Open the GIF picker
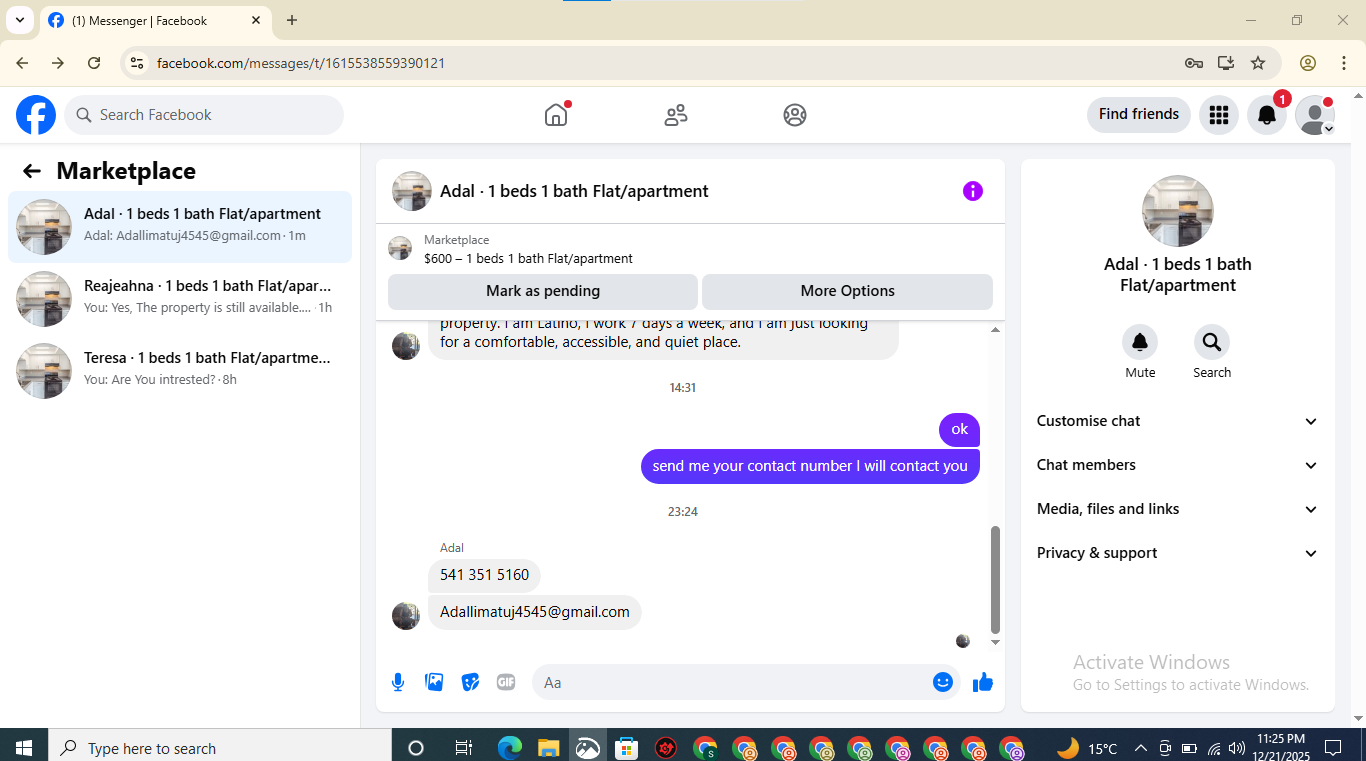Viewport: 1366px width, 761px height. click(x=506, y=682)
